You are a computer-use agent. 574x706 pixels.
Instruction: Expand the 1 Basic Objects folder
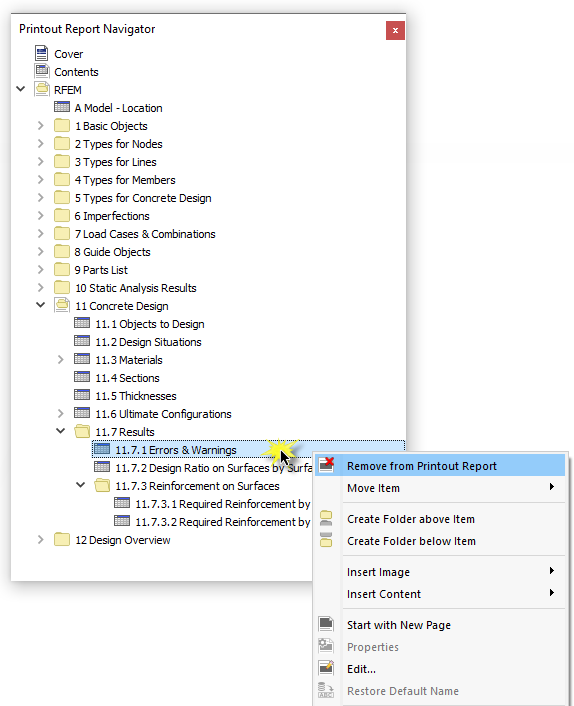coord(41,126)
